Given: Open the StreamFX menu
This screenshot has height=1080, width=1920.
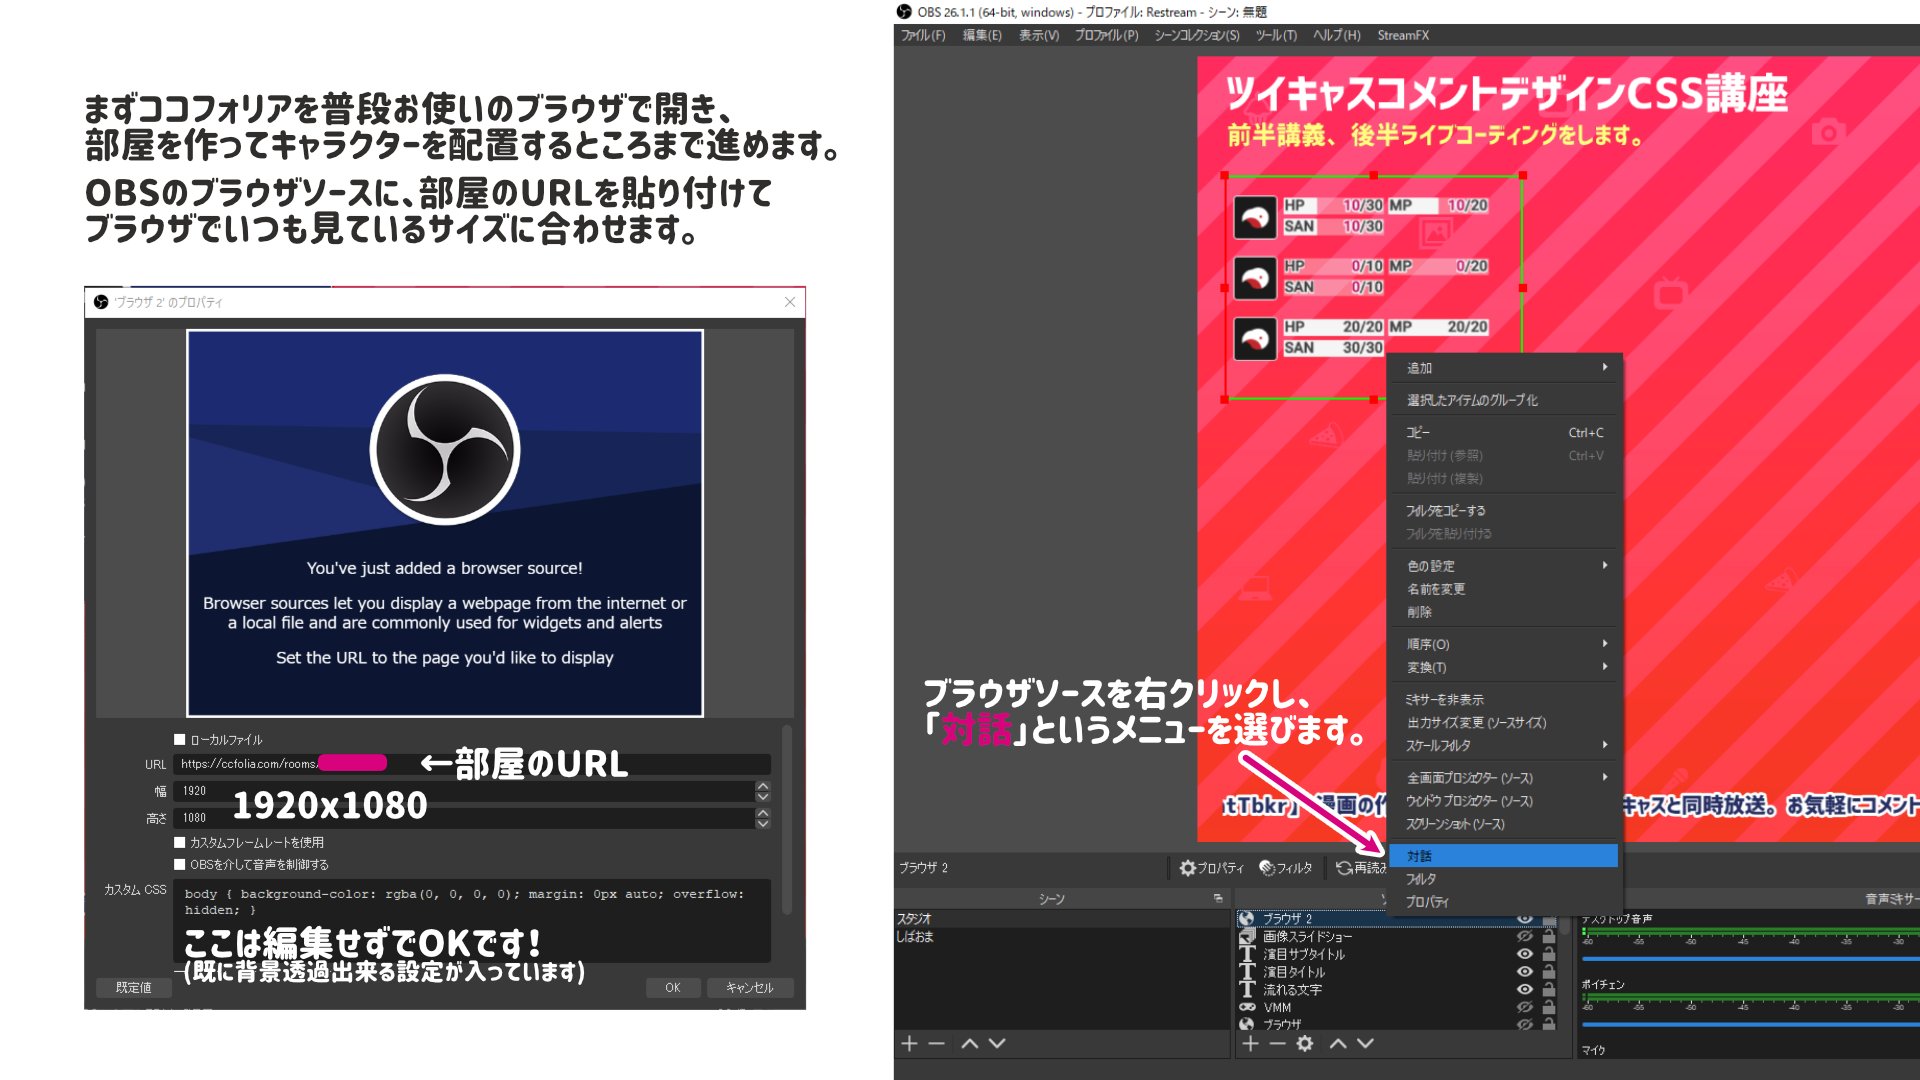Looking at the screenshot, I should 1404,35.
